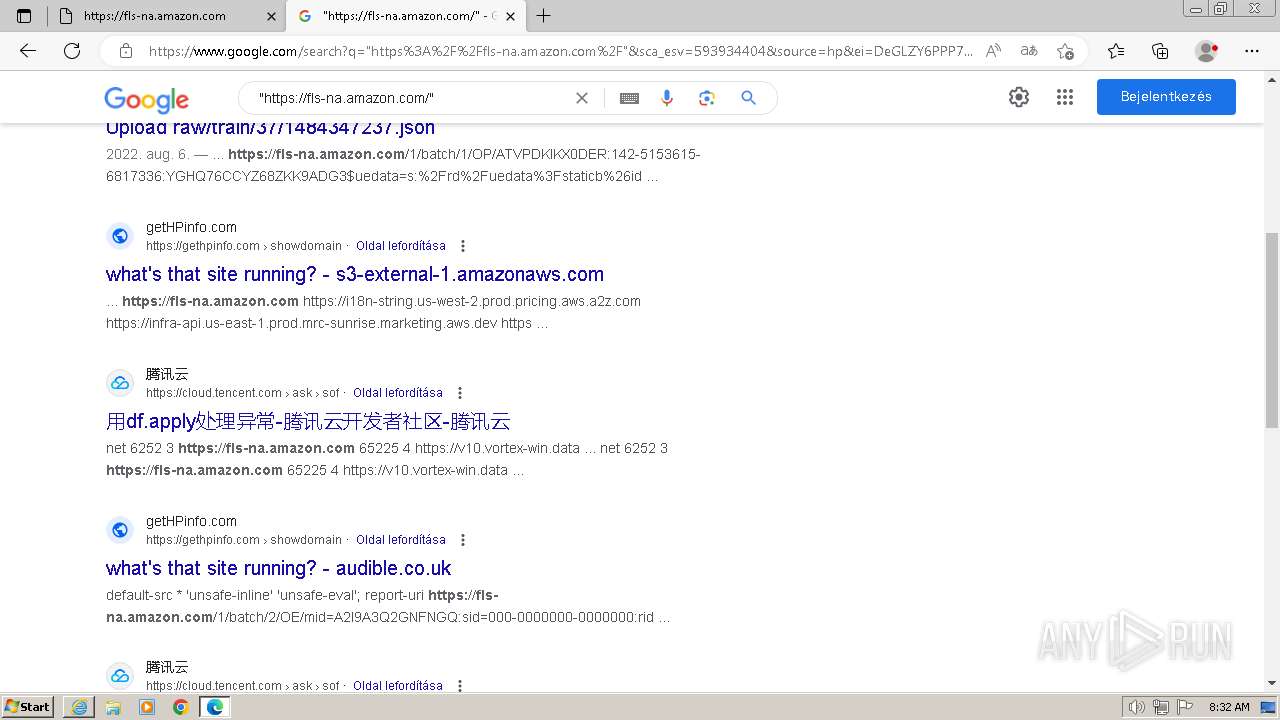The image size is (1280, 720).
Task: Clear the search query with X
Action: coord(582,98)
